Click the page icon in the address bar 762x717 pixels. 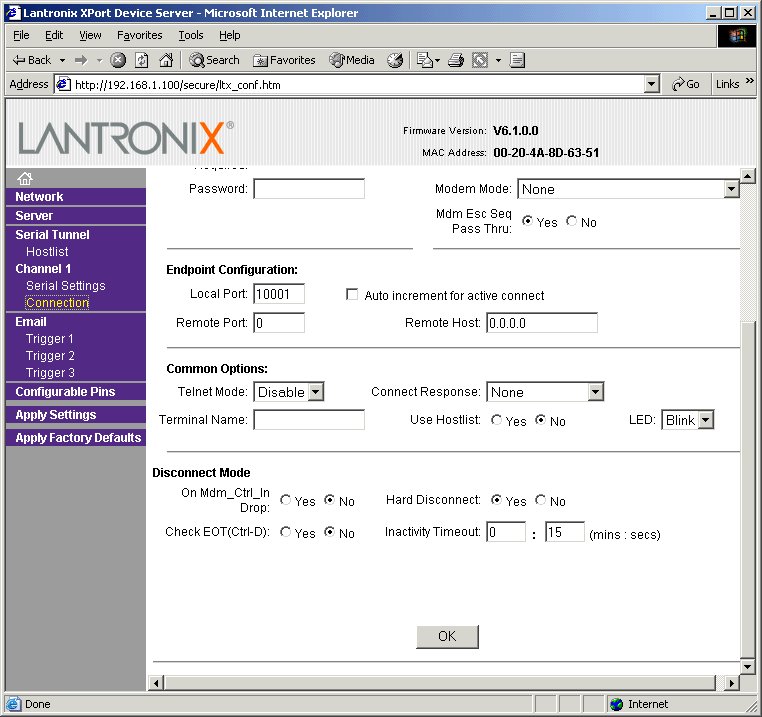coord(63,85)
